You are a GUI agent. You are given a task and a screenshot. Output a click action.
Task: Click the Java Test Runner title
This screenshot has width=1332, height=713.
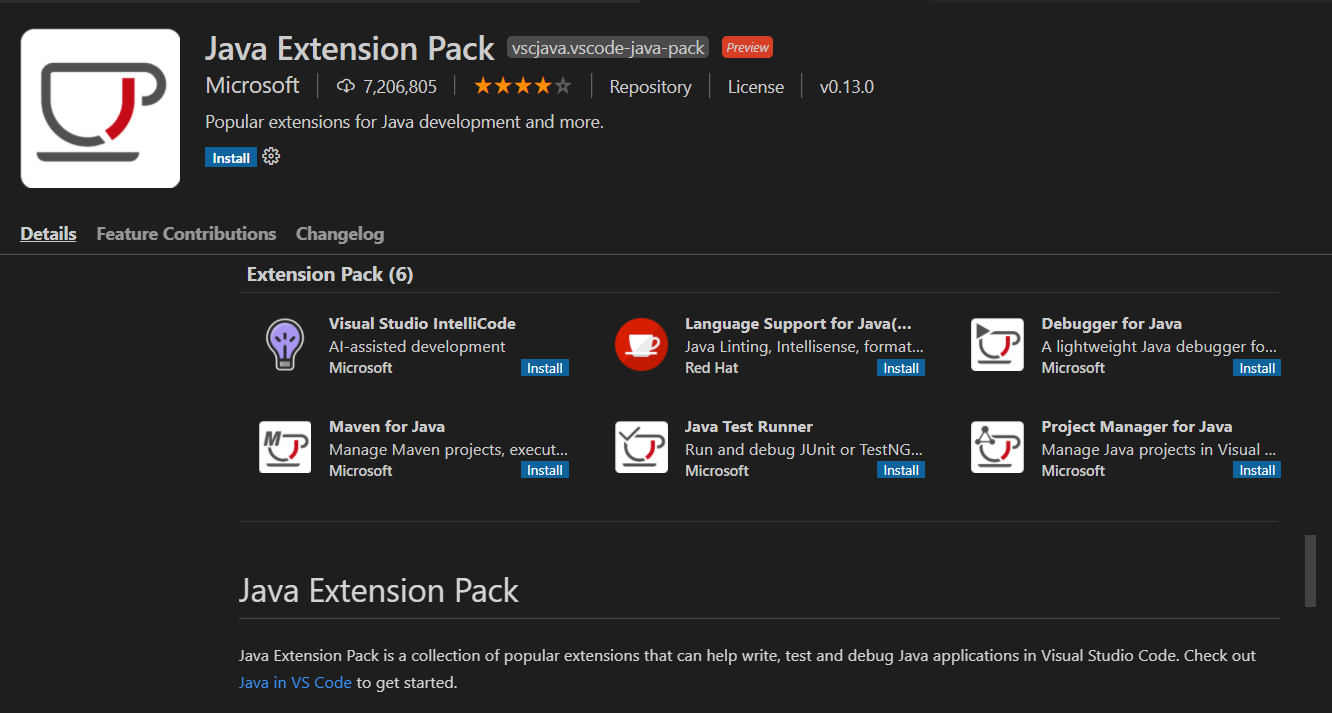pos(749,426)
